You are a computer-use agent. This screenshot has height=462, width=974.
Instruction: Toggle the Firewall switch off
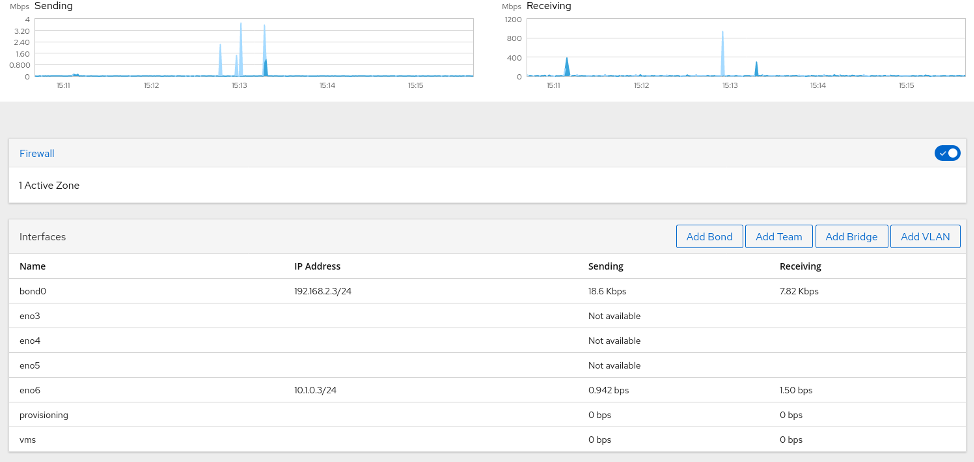pos(946,153)
